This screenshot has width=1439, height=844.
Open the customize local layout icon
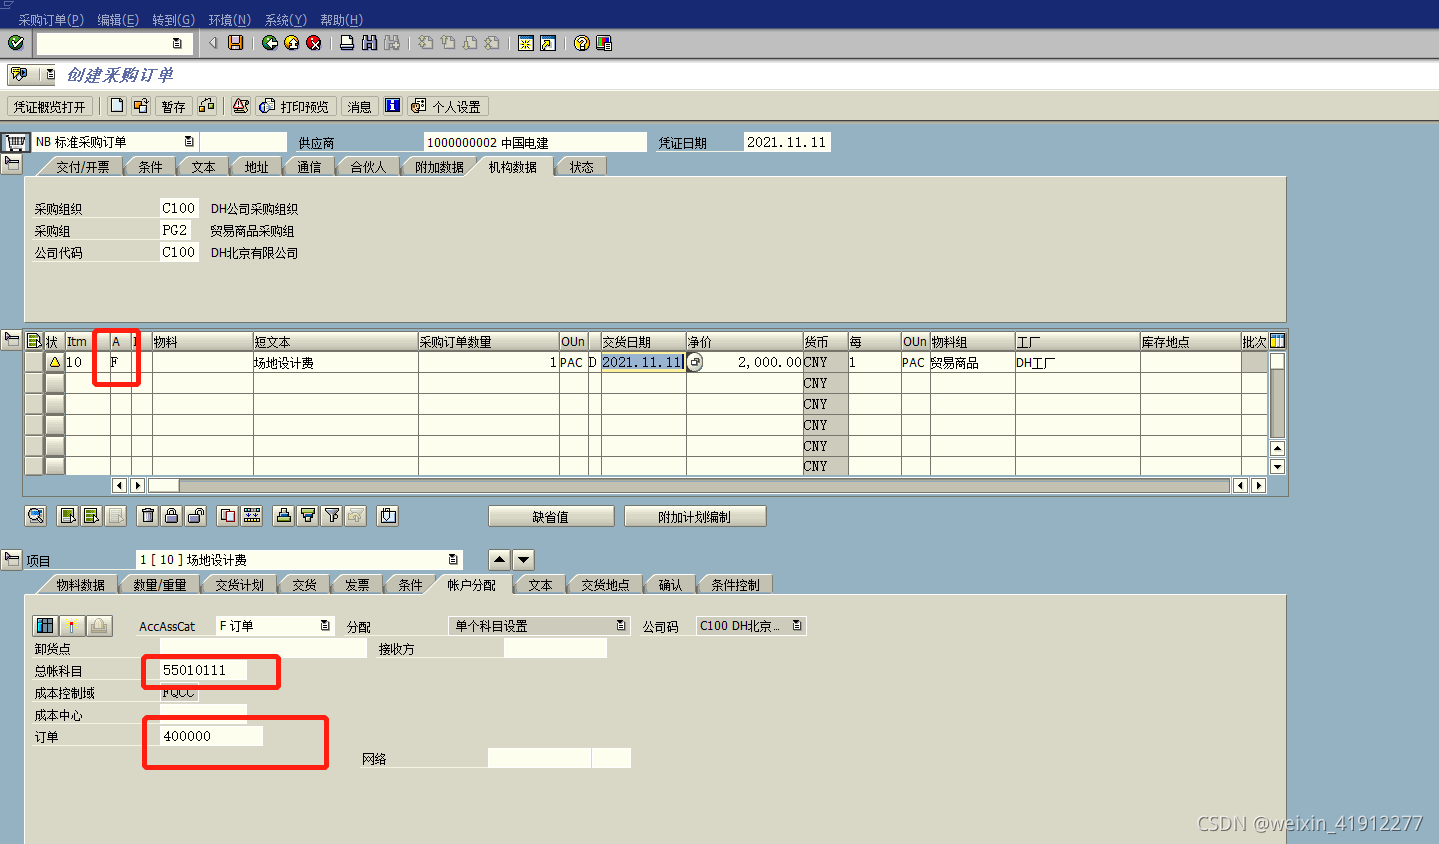[604, 43]
